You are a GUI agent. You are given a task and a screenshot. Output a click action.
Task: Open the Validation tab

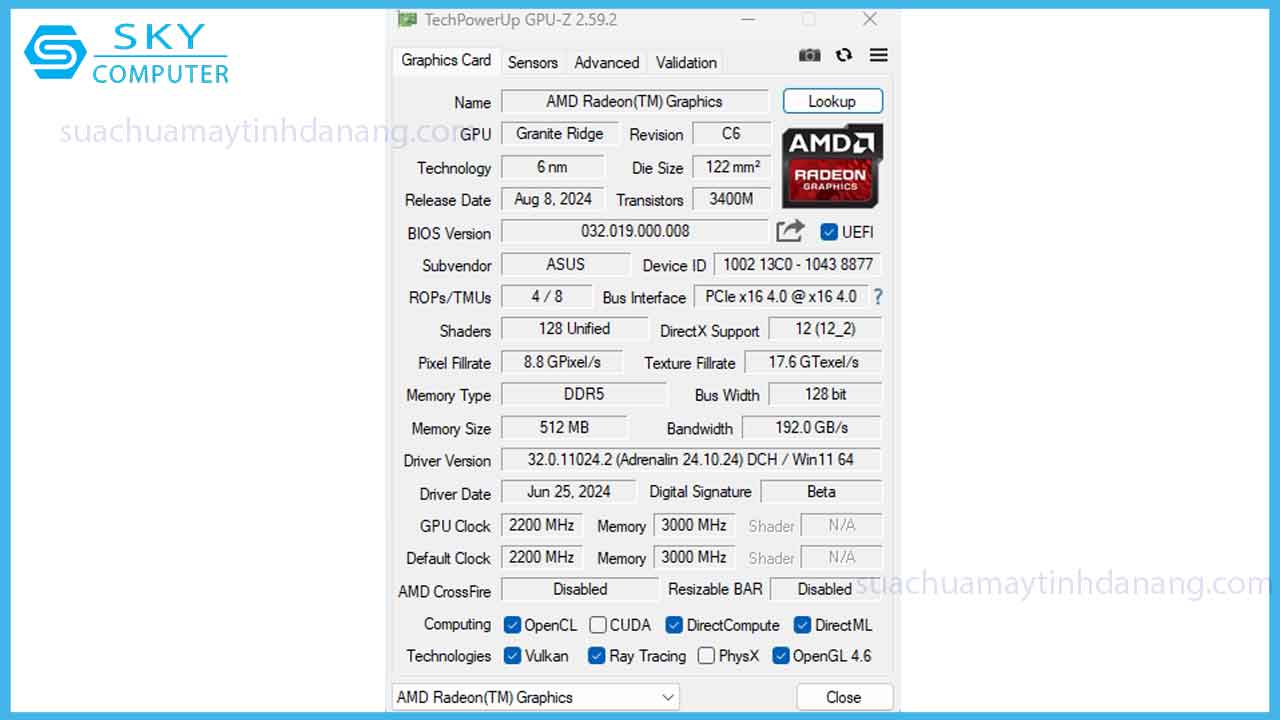coord(686,62)
